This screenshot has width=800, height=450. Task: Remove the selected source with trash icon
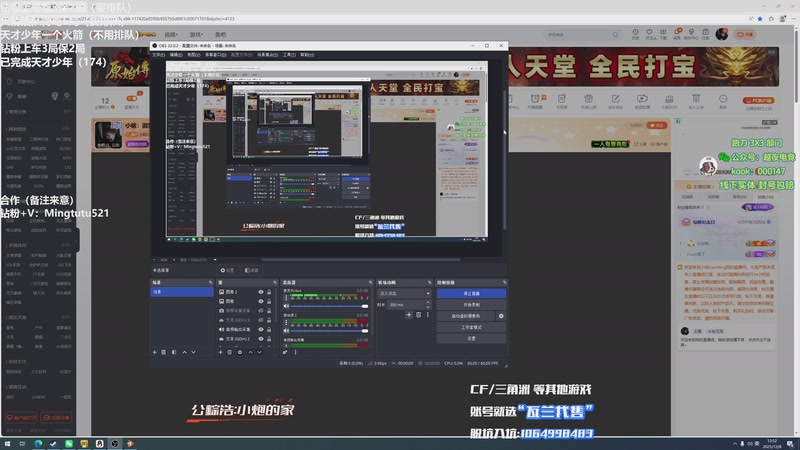tap(230, 352)
